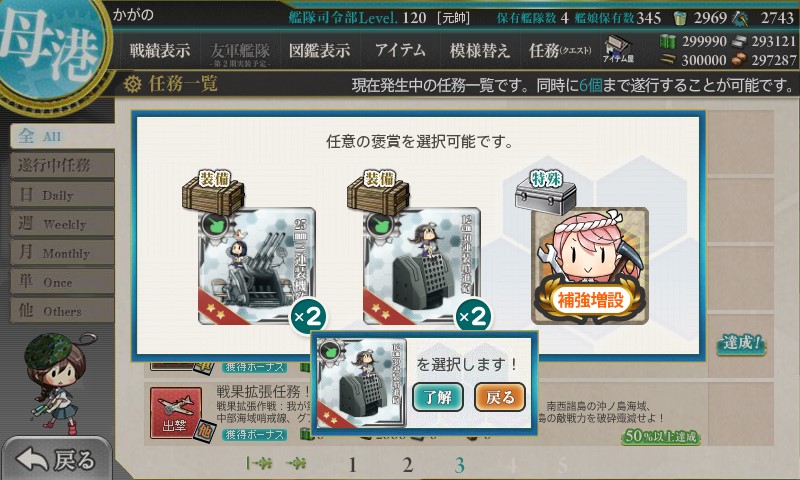Click the 母港 home port emblem
Image resolution: width=800 pixels, height=480 pixels.
click(x=51, y=48)
